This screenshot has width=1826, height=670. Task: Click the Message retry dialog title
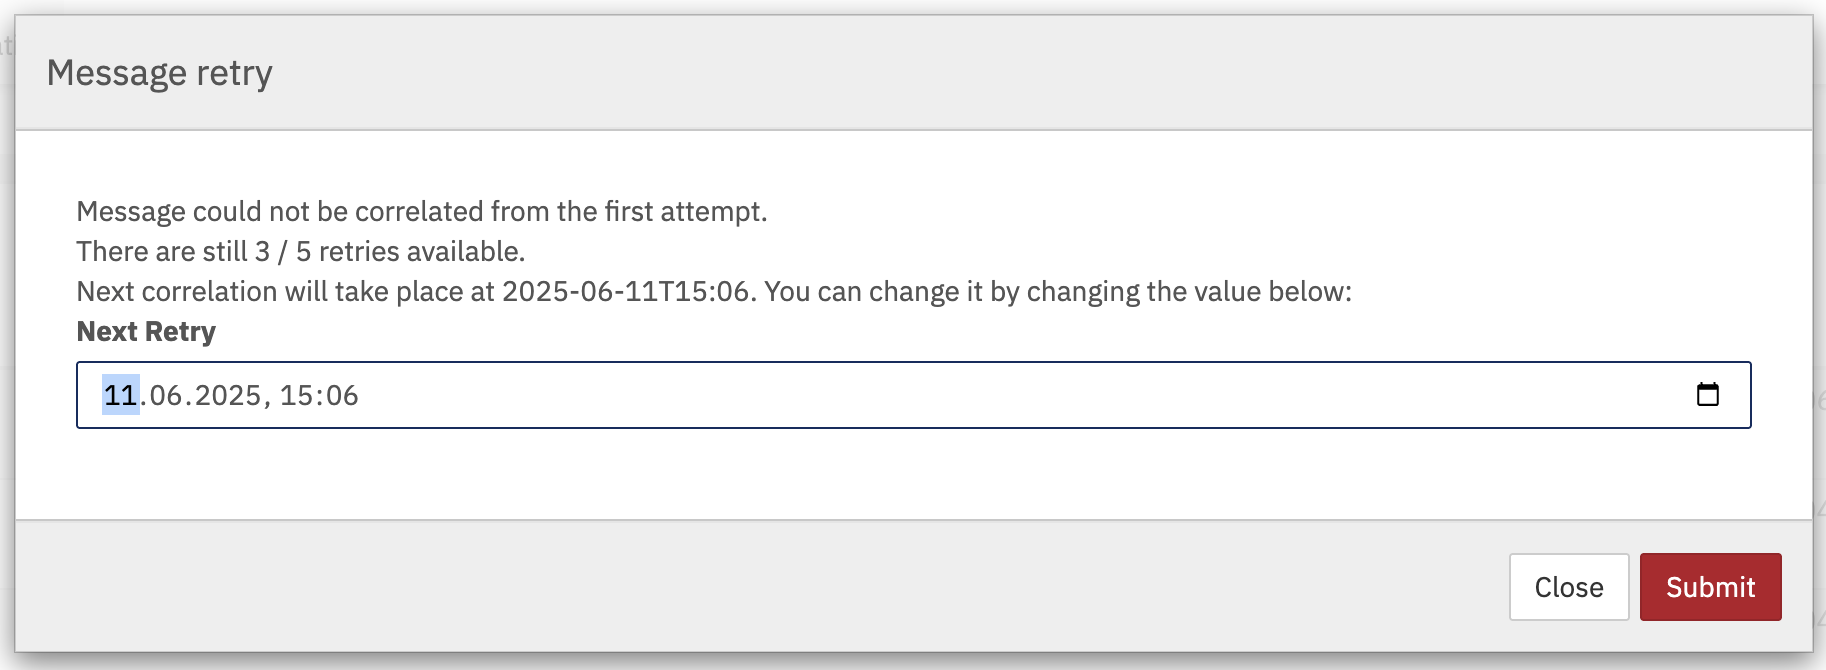[x=162, y=72]
